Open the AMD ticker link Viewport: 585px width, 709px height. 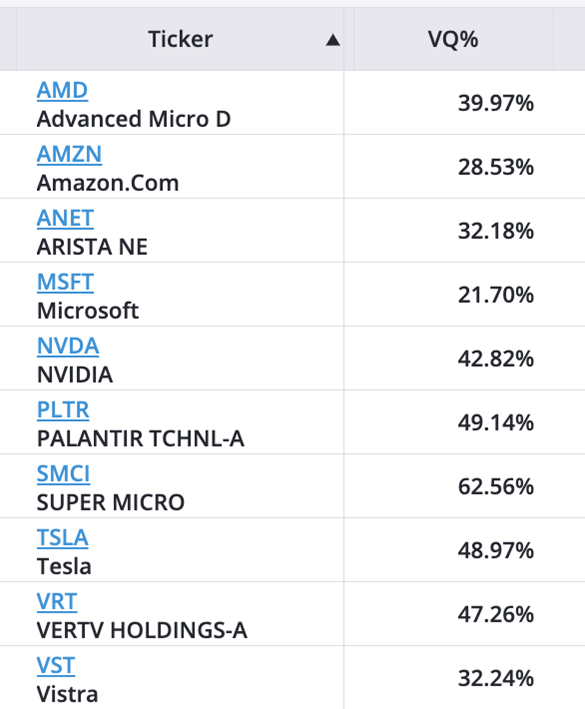[62, 90]
